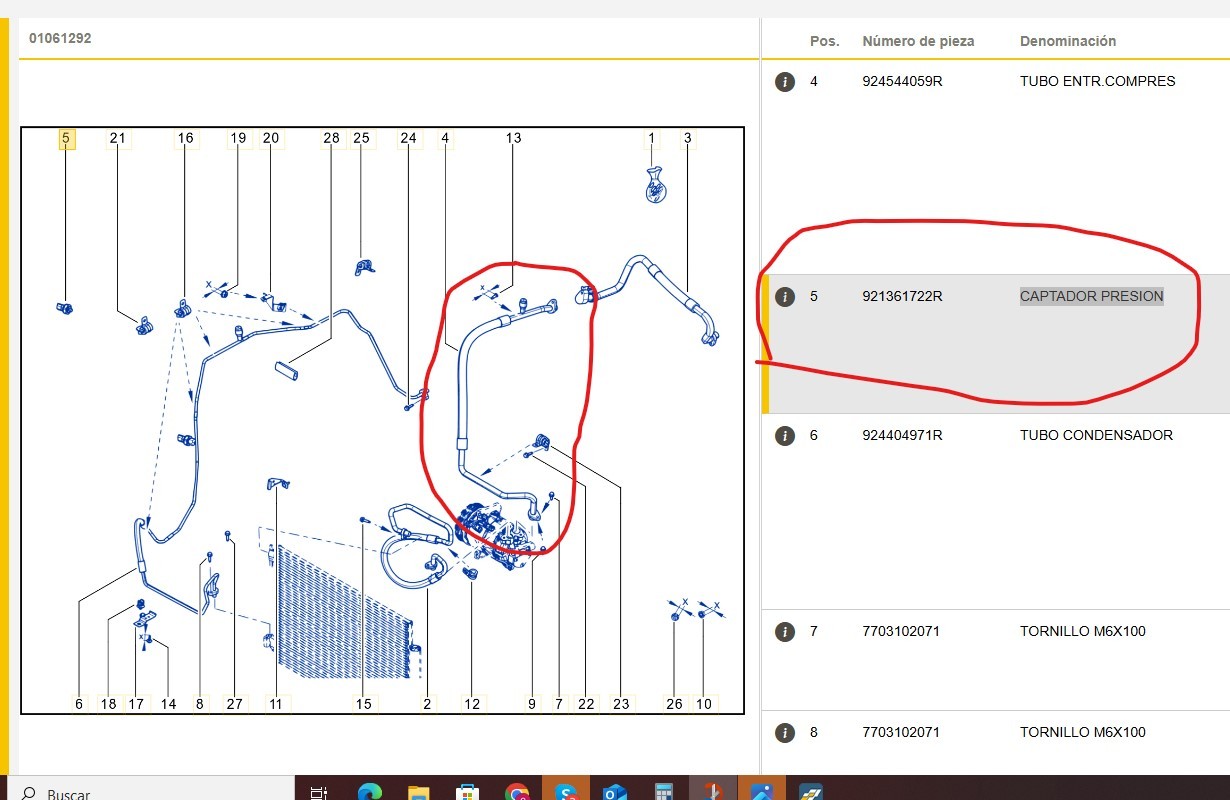Click part number 921361722R
Viewport: 1230px width, 800px height.
[902, 297]
